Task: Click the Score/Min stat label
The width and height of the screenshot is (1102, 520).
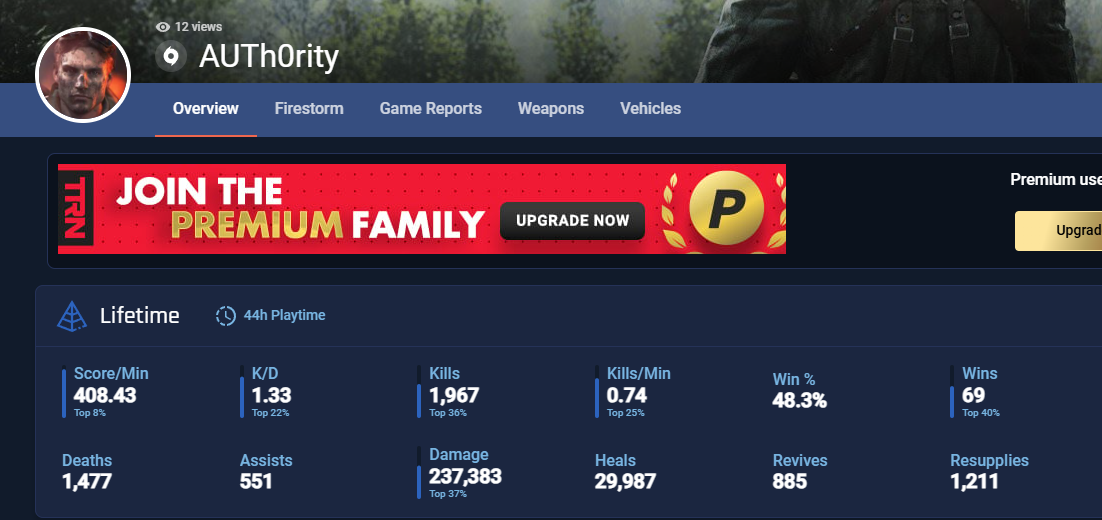Action: (111, 374)
